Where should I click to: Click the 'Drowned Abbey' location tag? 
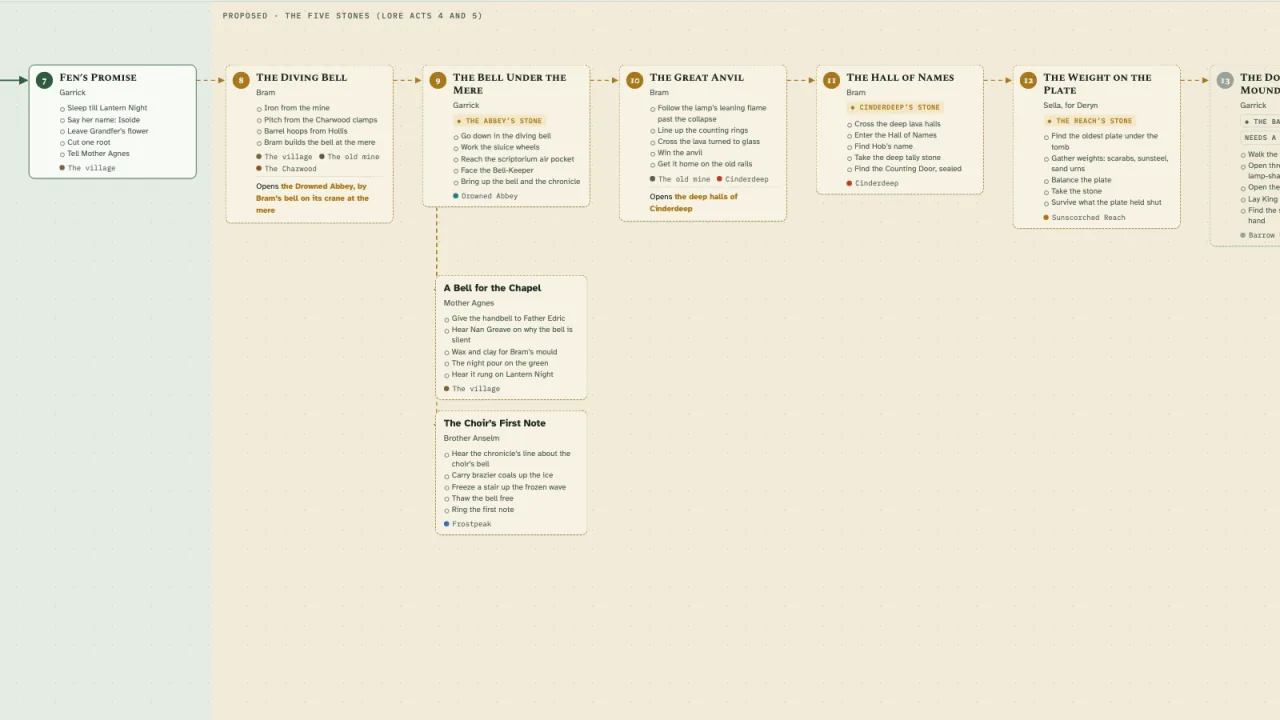[x=486, y=196]
